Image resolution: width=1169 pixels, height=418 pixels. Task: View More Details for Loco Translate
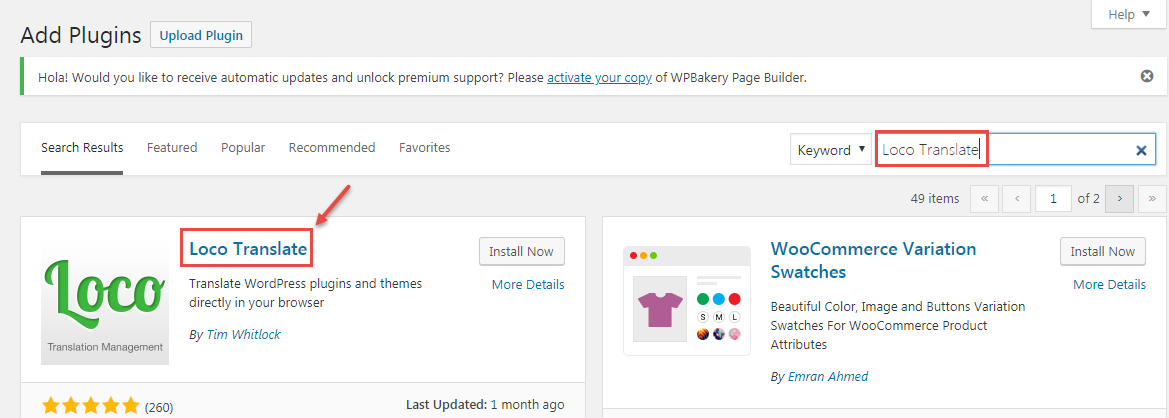528,285
